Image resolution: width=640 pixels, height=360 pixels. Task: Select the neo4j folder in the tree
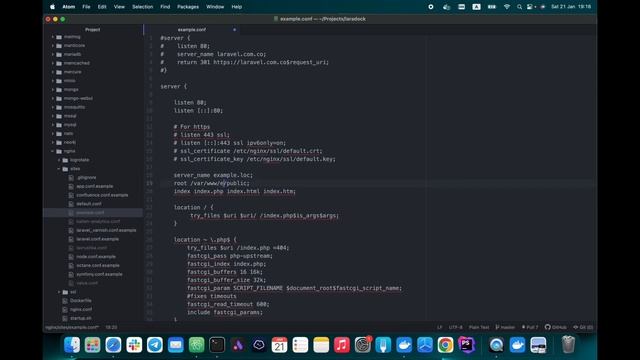click(69, 142)
